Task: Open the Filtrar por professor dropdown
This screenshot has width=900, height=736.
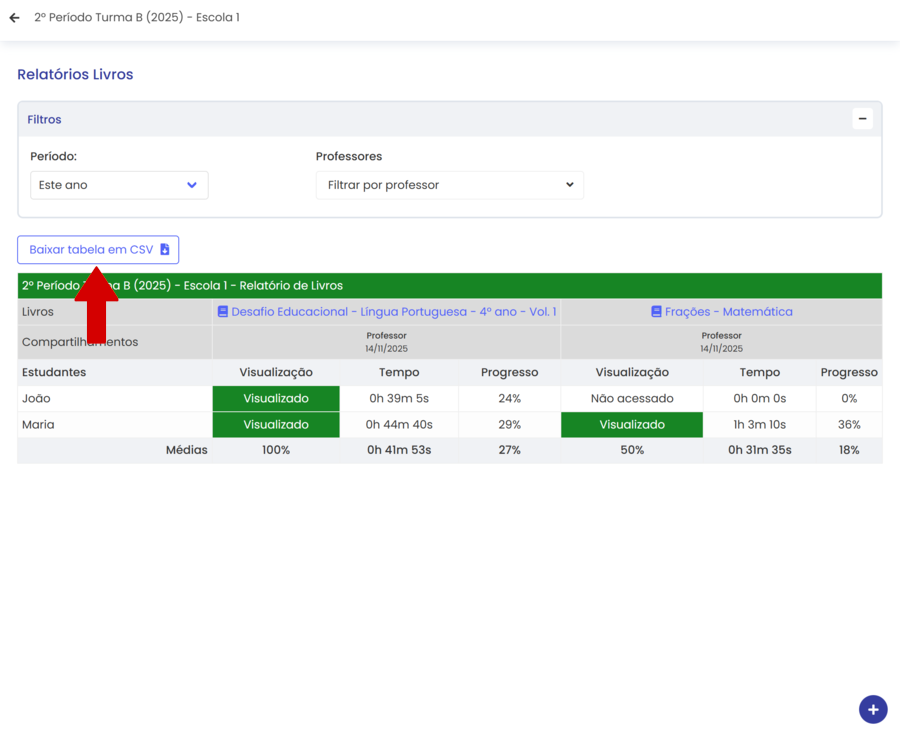Action: (449, 185)
